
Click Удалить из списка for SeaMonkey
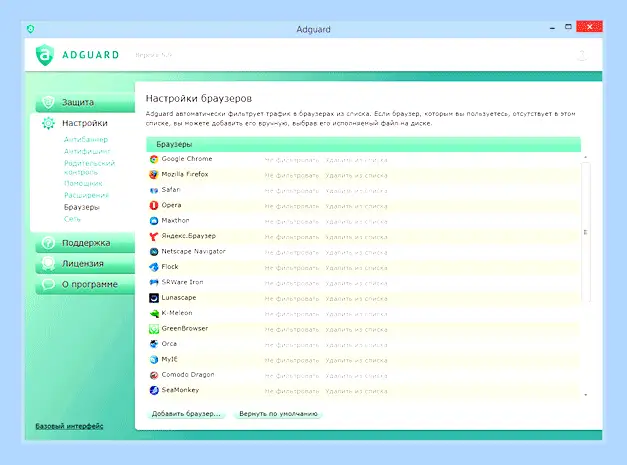pyautogui.click(x=356, y=391)
